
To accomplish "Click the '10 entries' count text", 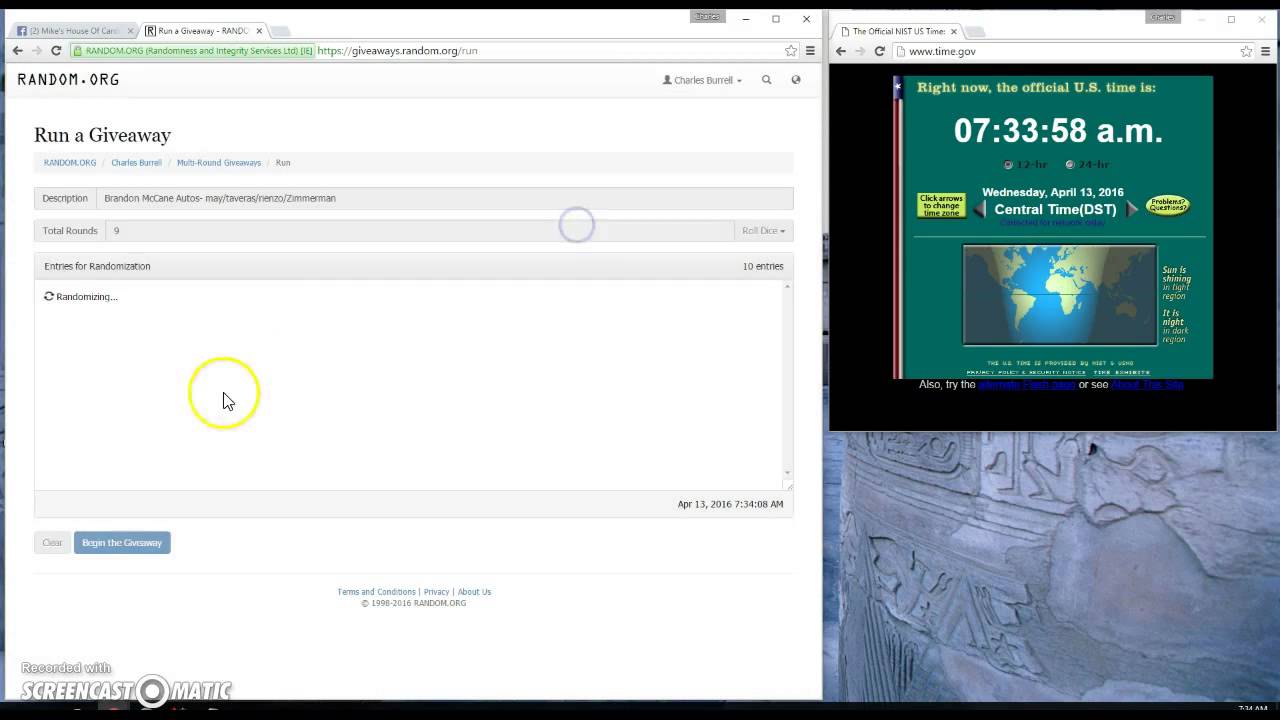I will point(763,267).
